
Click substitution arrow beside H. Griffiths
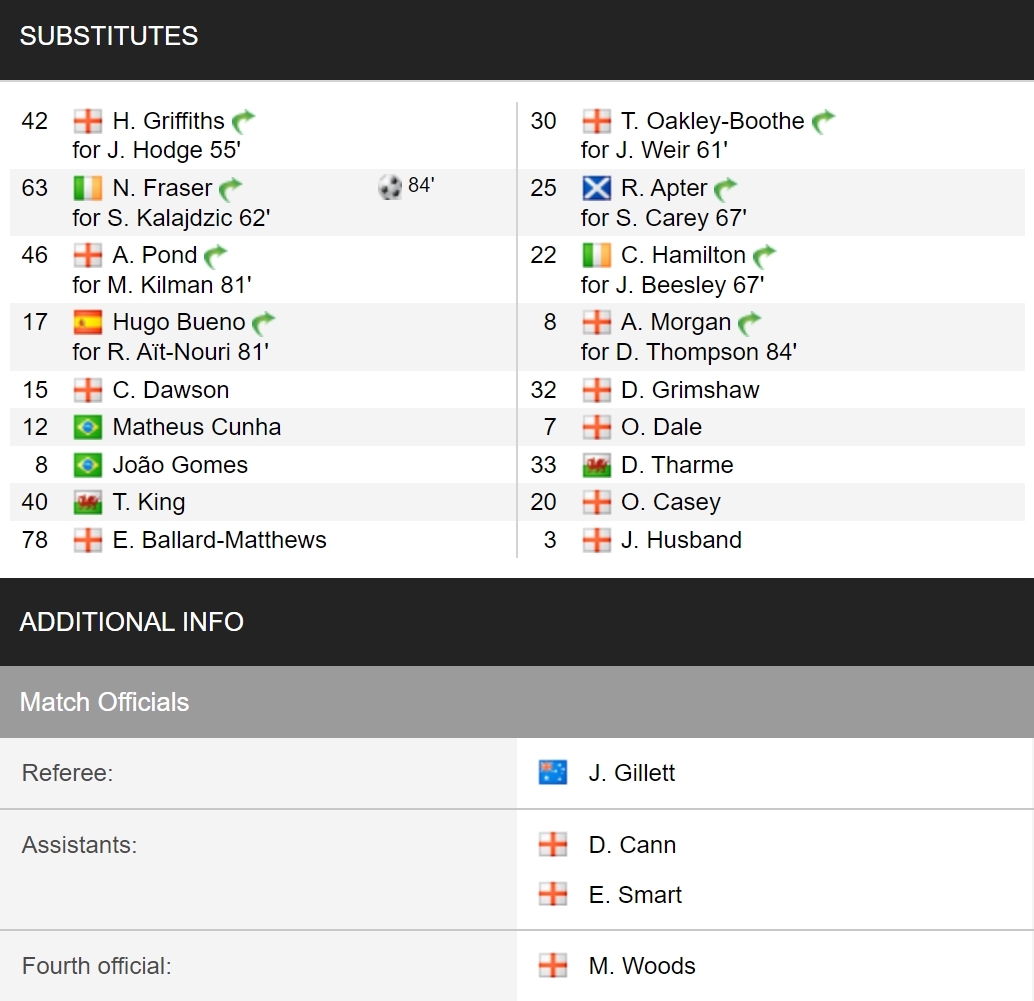point(243,121)
